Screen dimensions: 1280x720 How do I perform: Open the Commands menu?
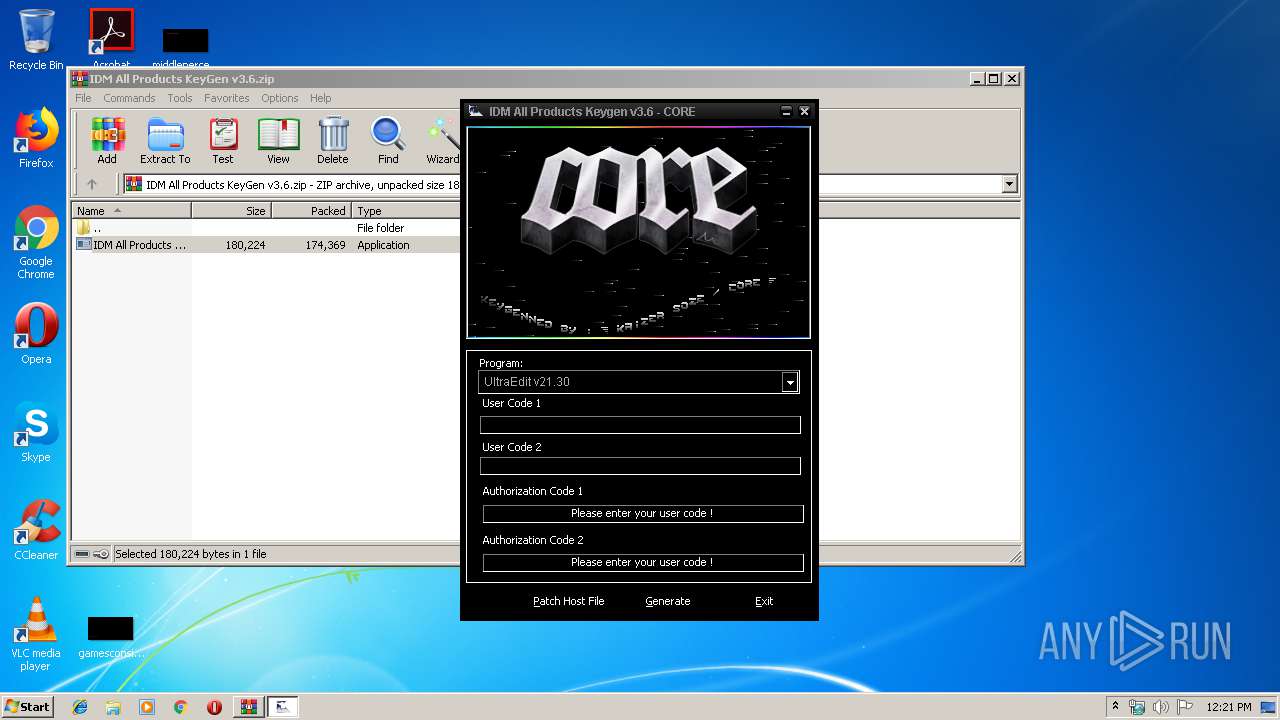(x=129, y=98)
